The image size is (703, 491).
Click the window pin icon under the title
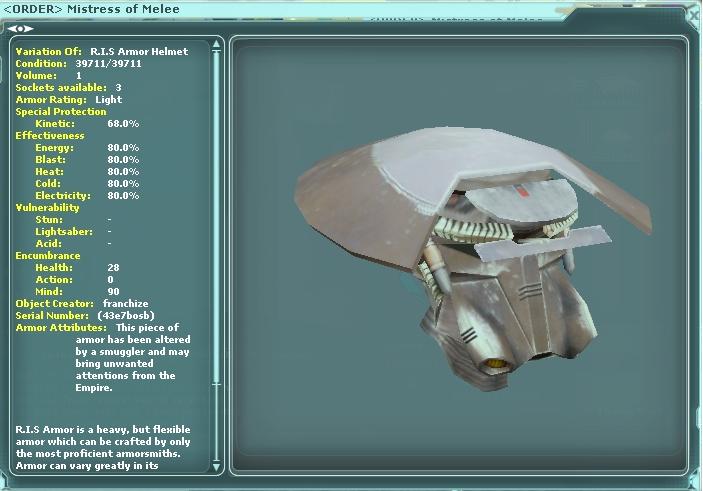pos(20,29)
